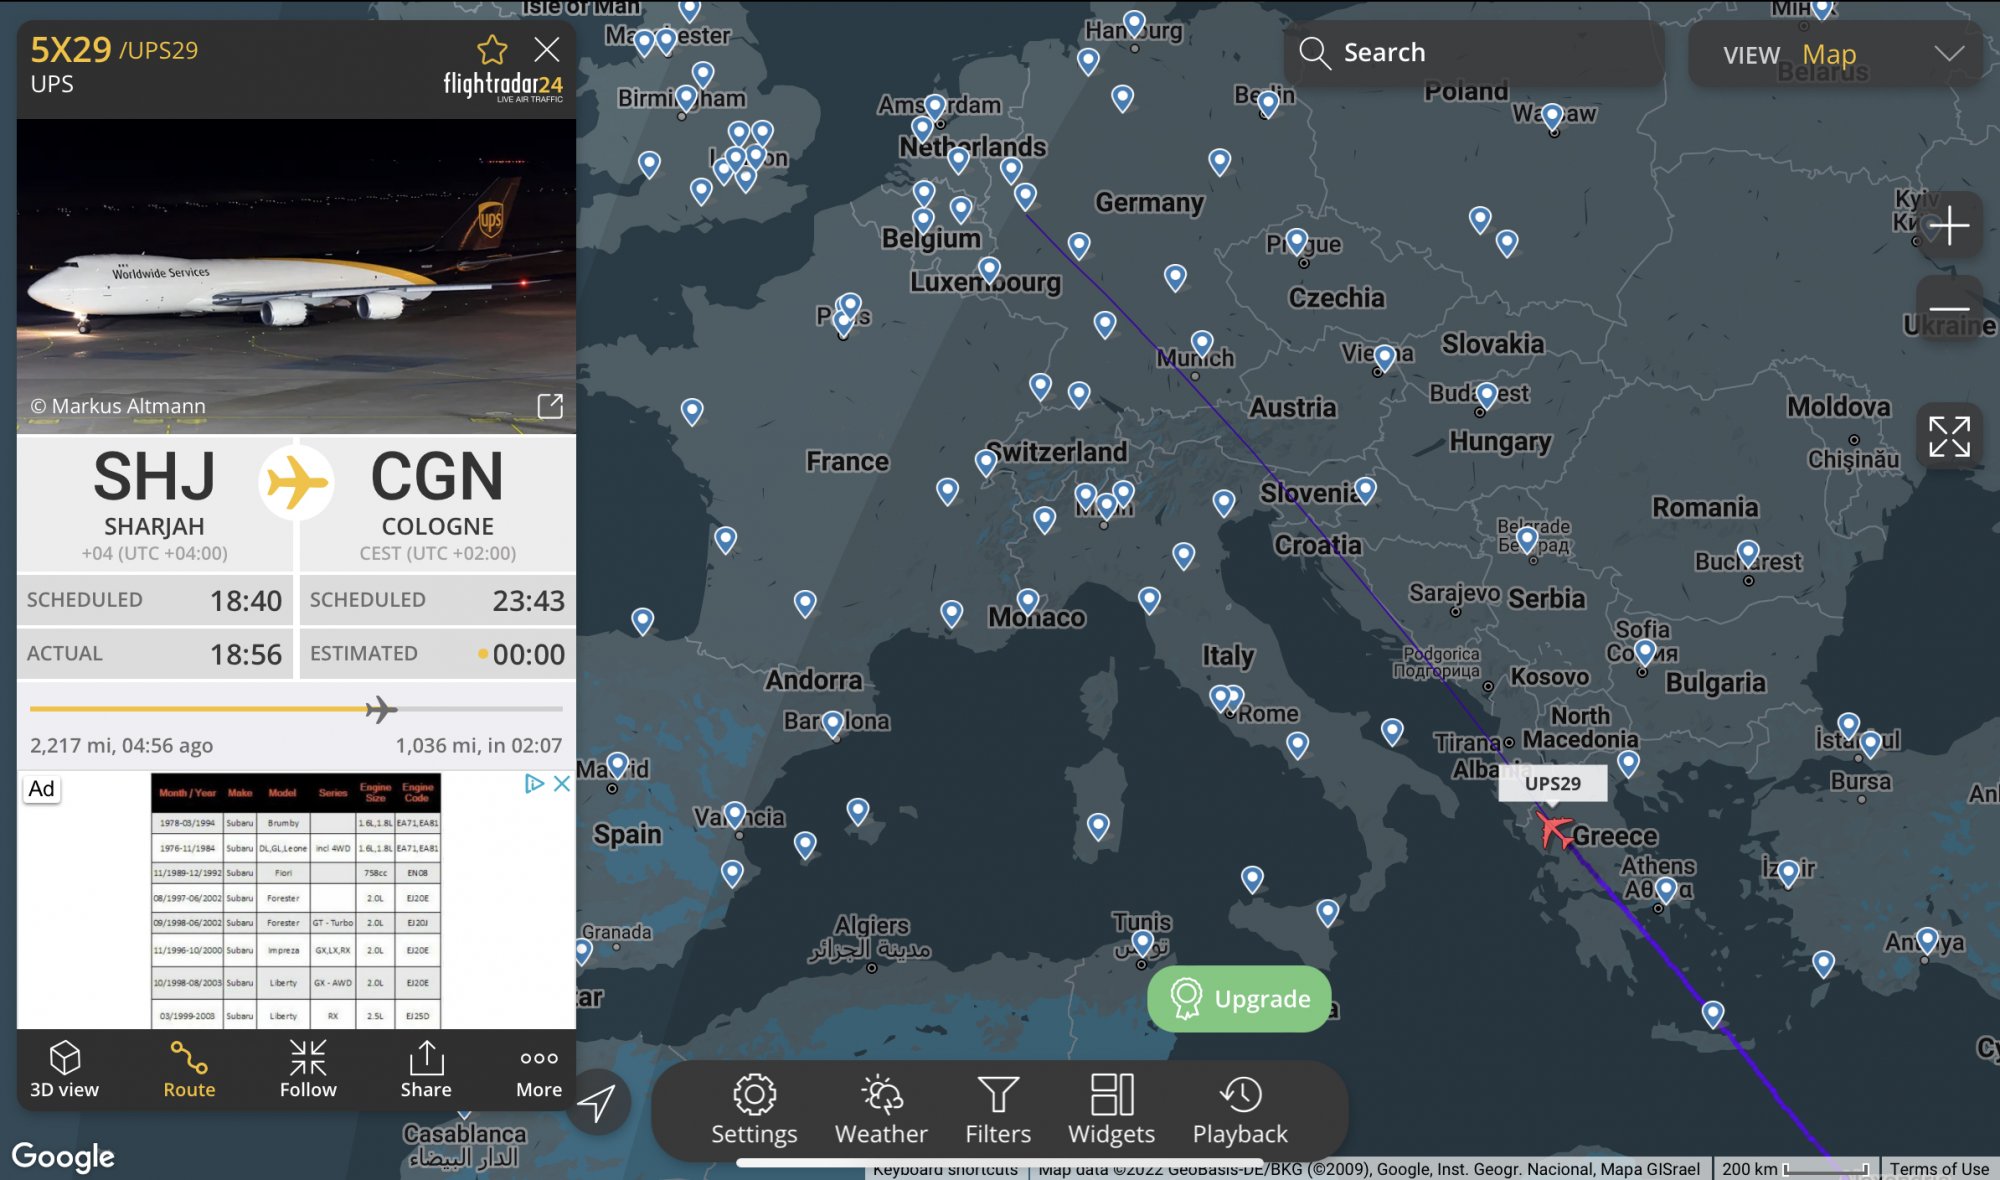Select the airport pin at Athens
This screenshot has width=2000, height=1180.
point(1665,889)
